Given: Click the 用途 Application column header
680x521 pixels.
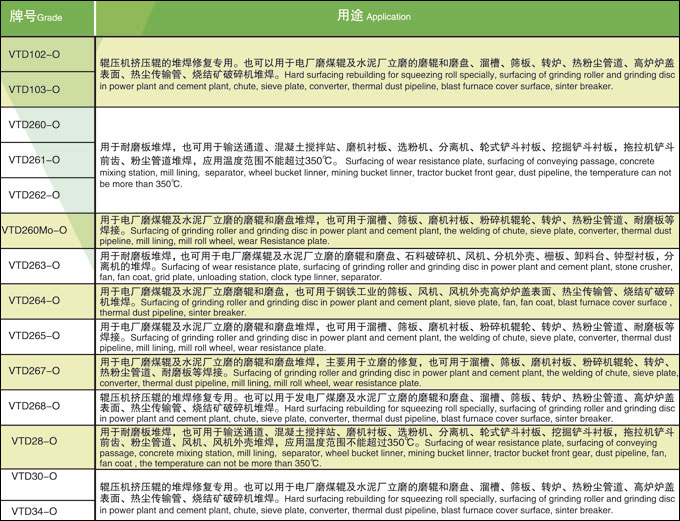Looking at the screenshot, I should [x=387, y=18].
